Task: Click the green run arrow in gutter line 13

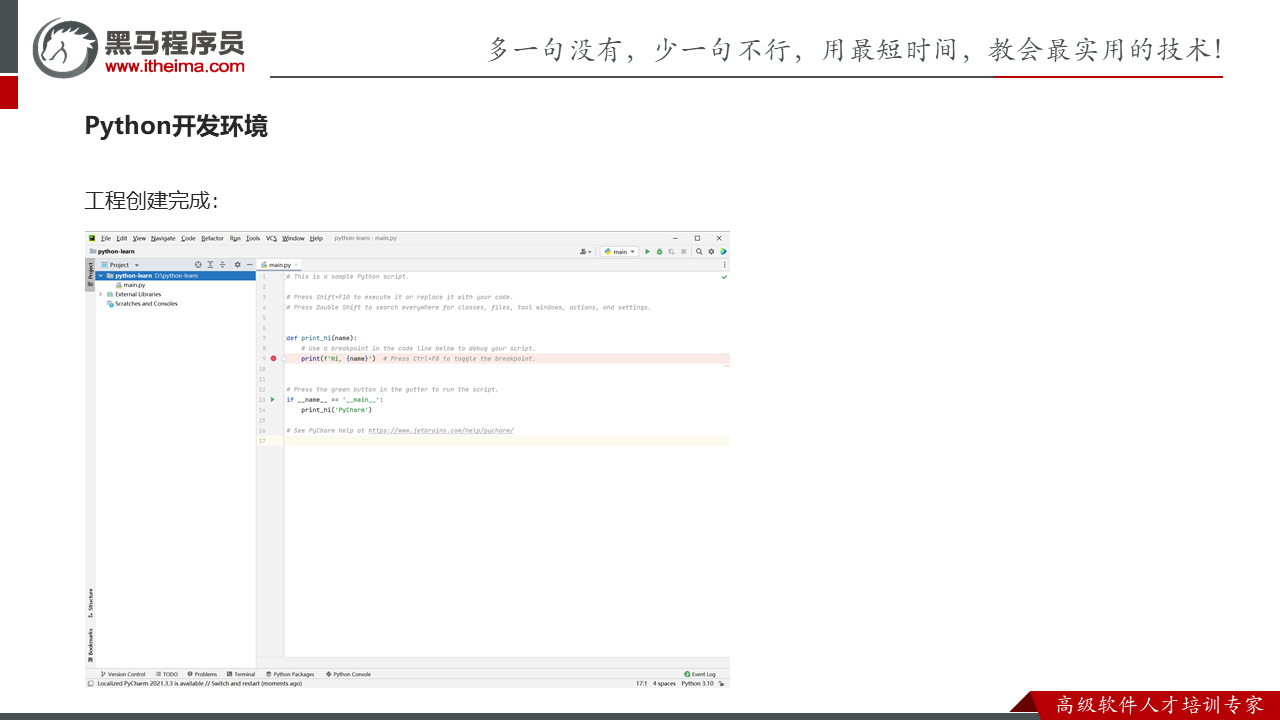Action: pyautogui.click(x=273, y=400)
